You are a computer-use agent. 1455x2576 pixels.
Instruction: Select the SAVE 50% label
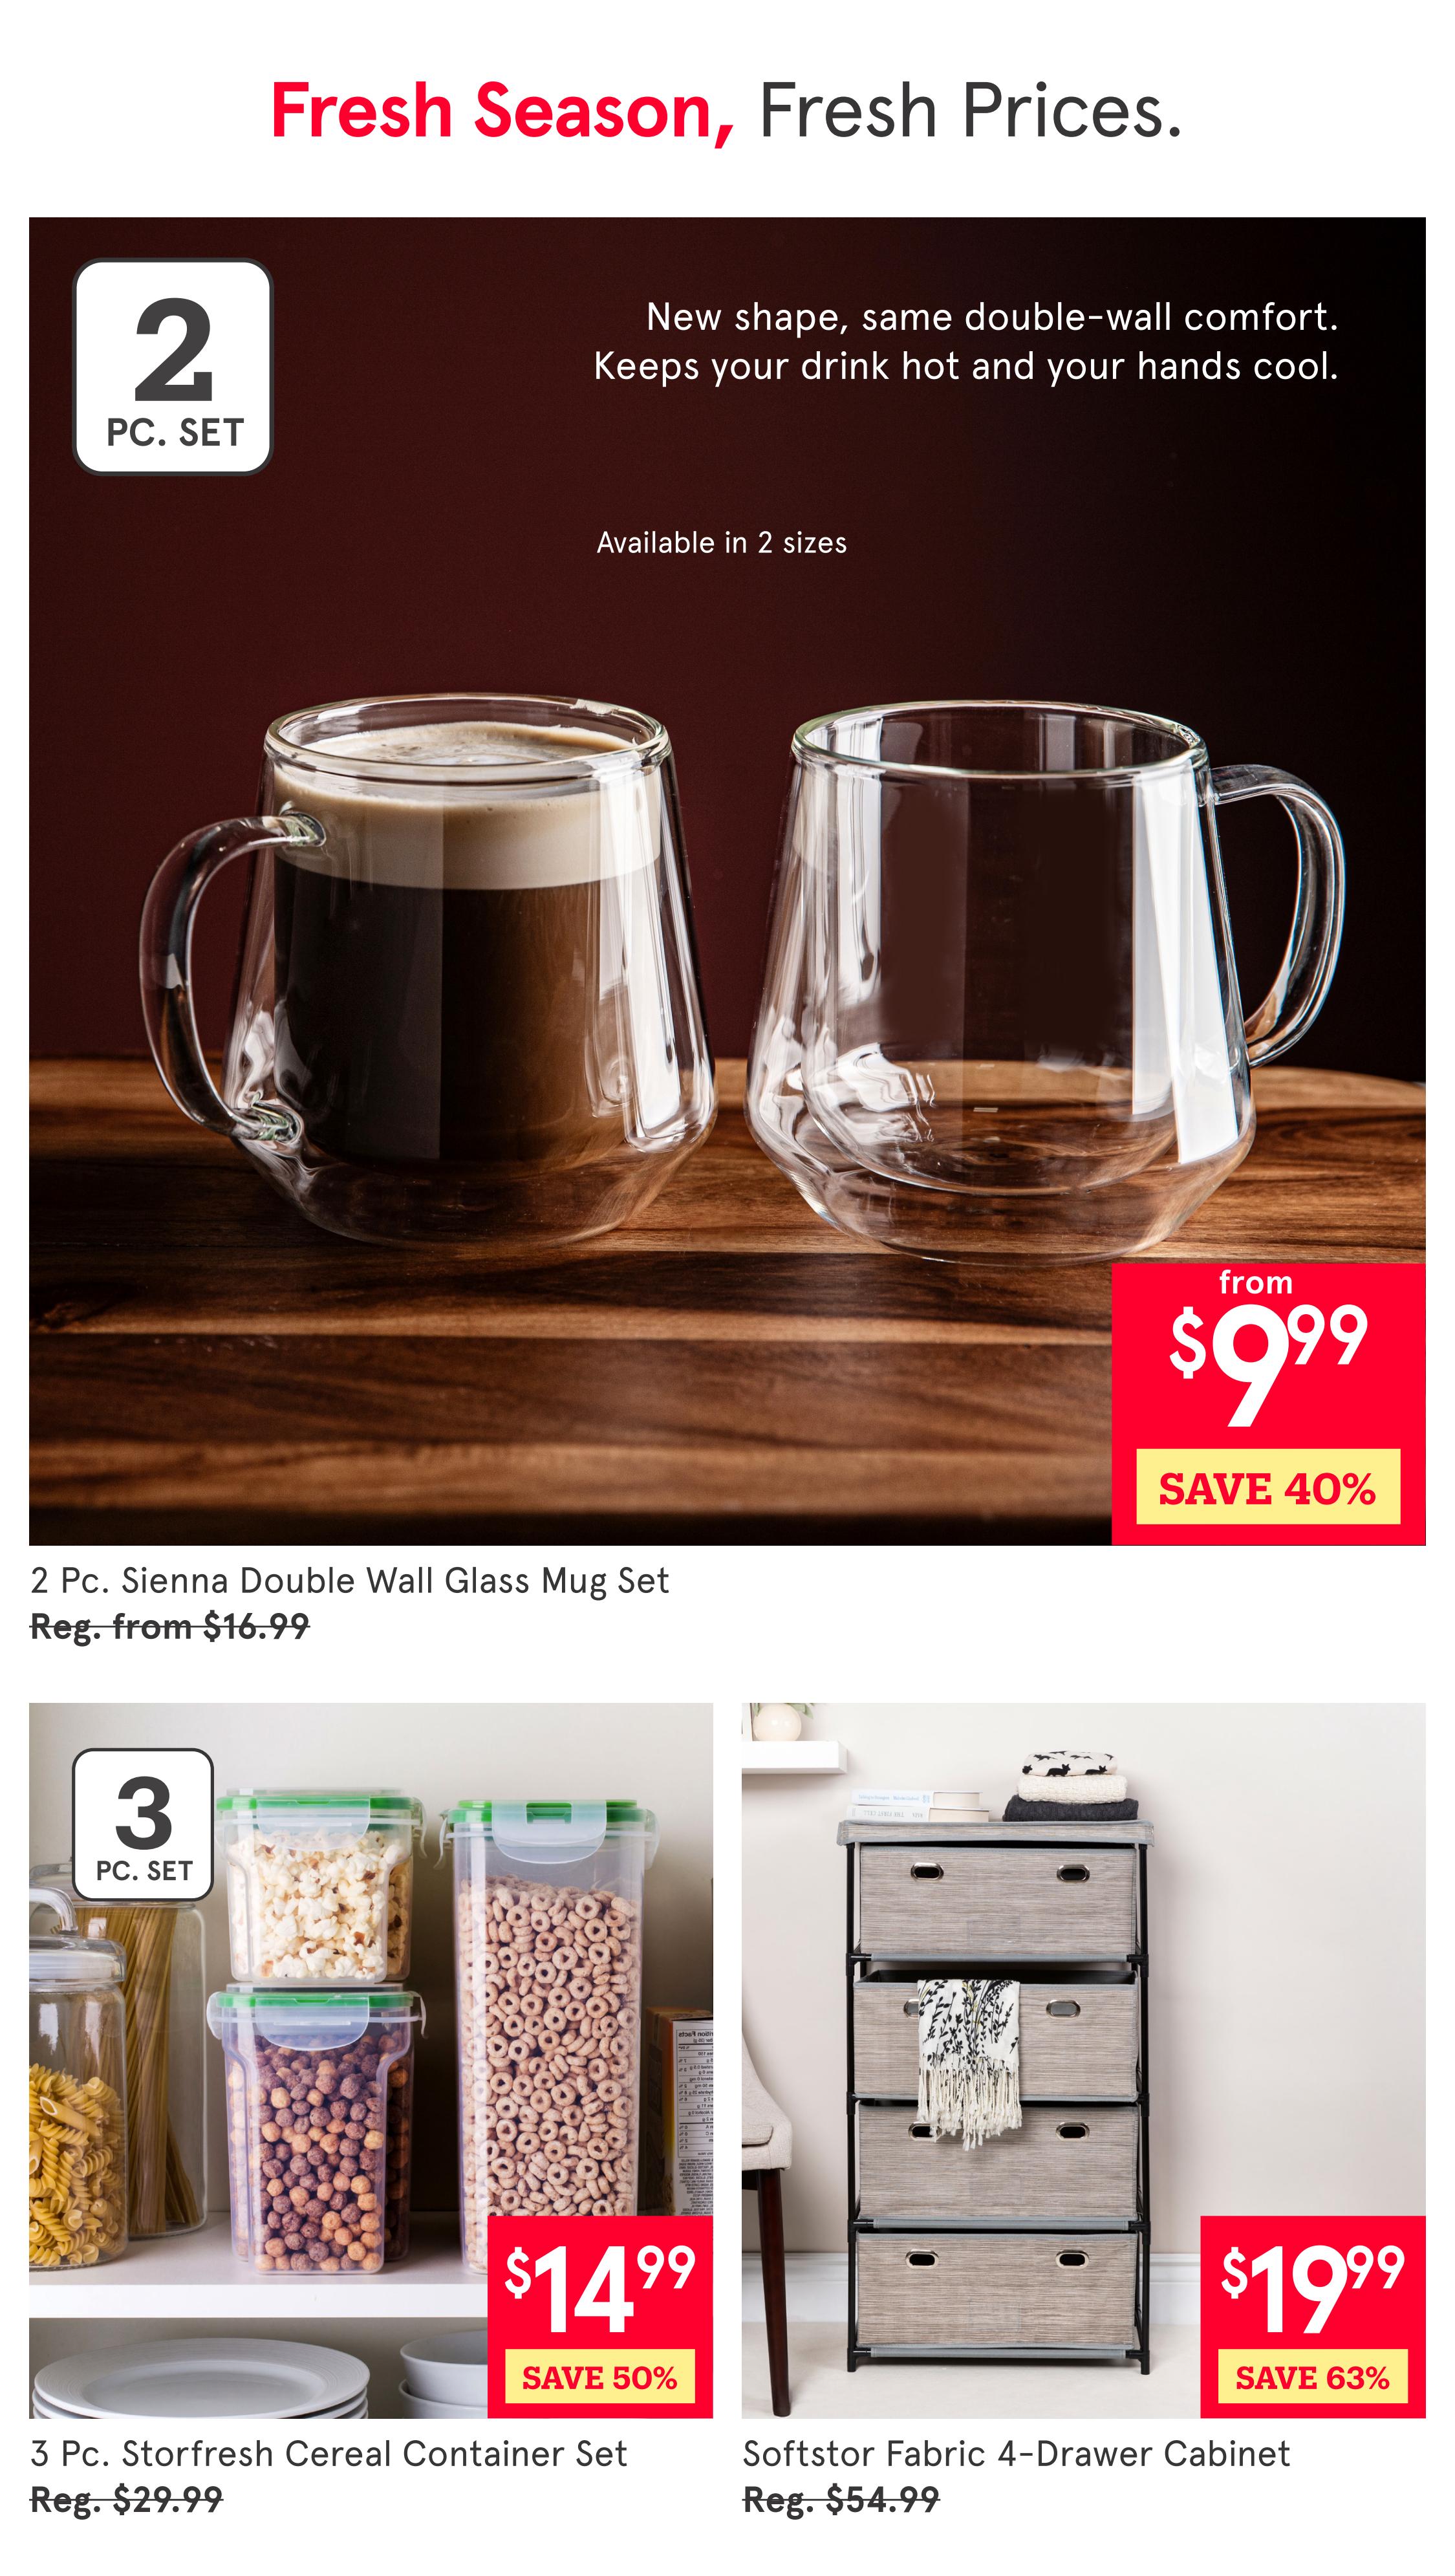click(600, 2377)
